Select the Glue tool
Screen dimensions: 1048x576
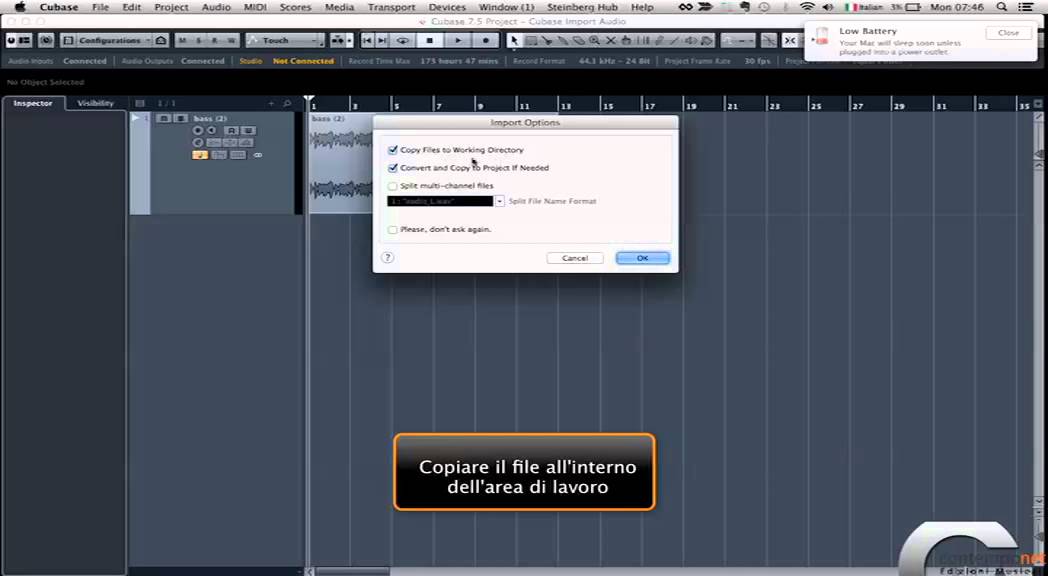click(563, 41)
